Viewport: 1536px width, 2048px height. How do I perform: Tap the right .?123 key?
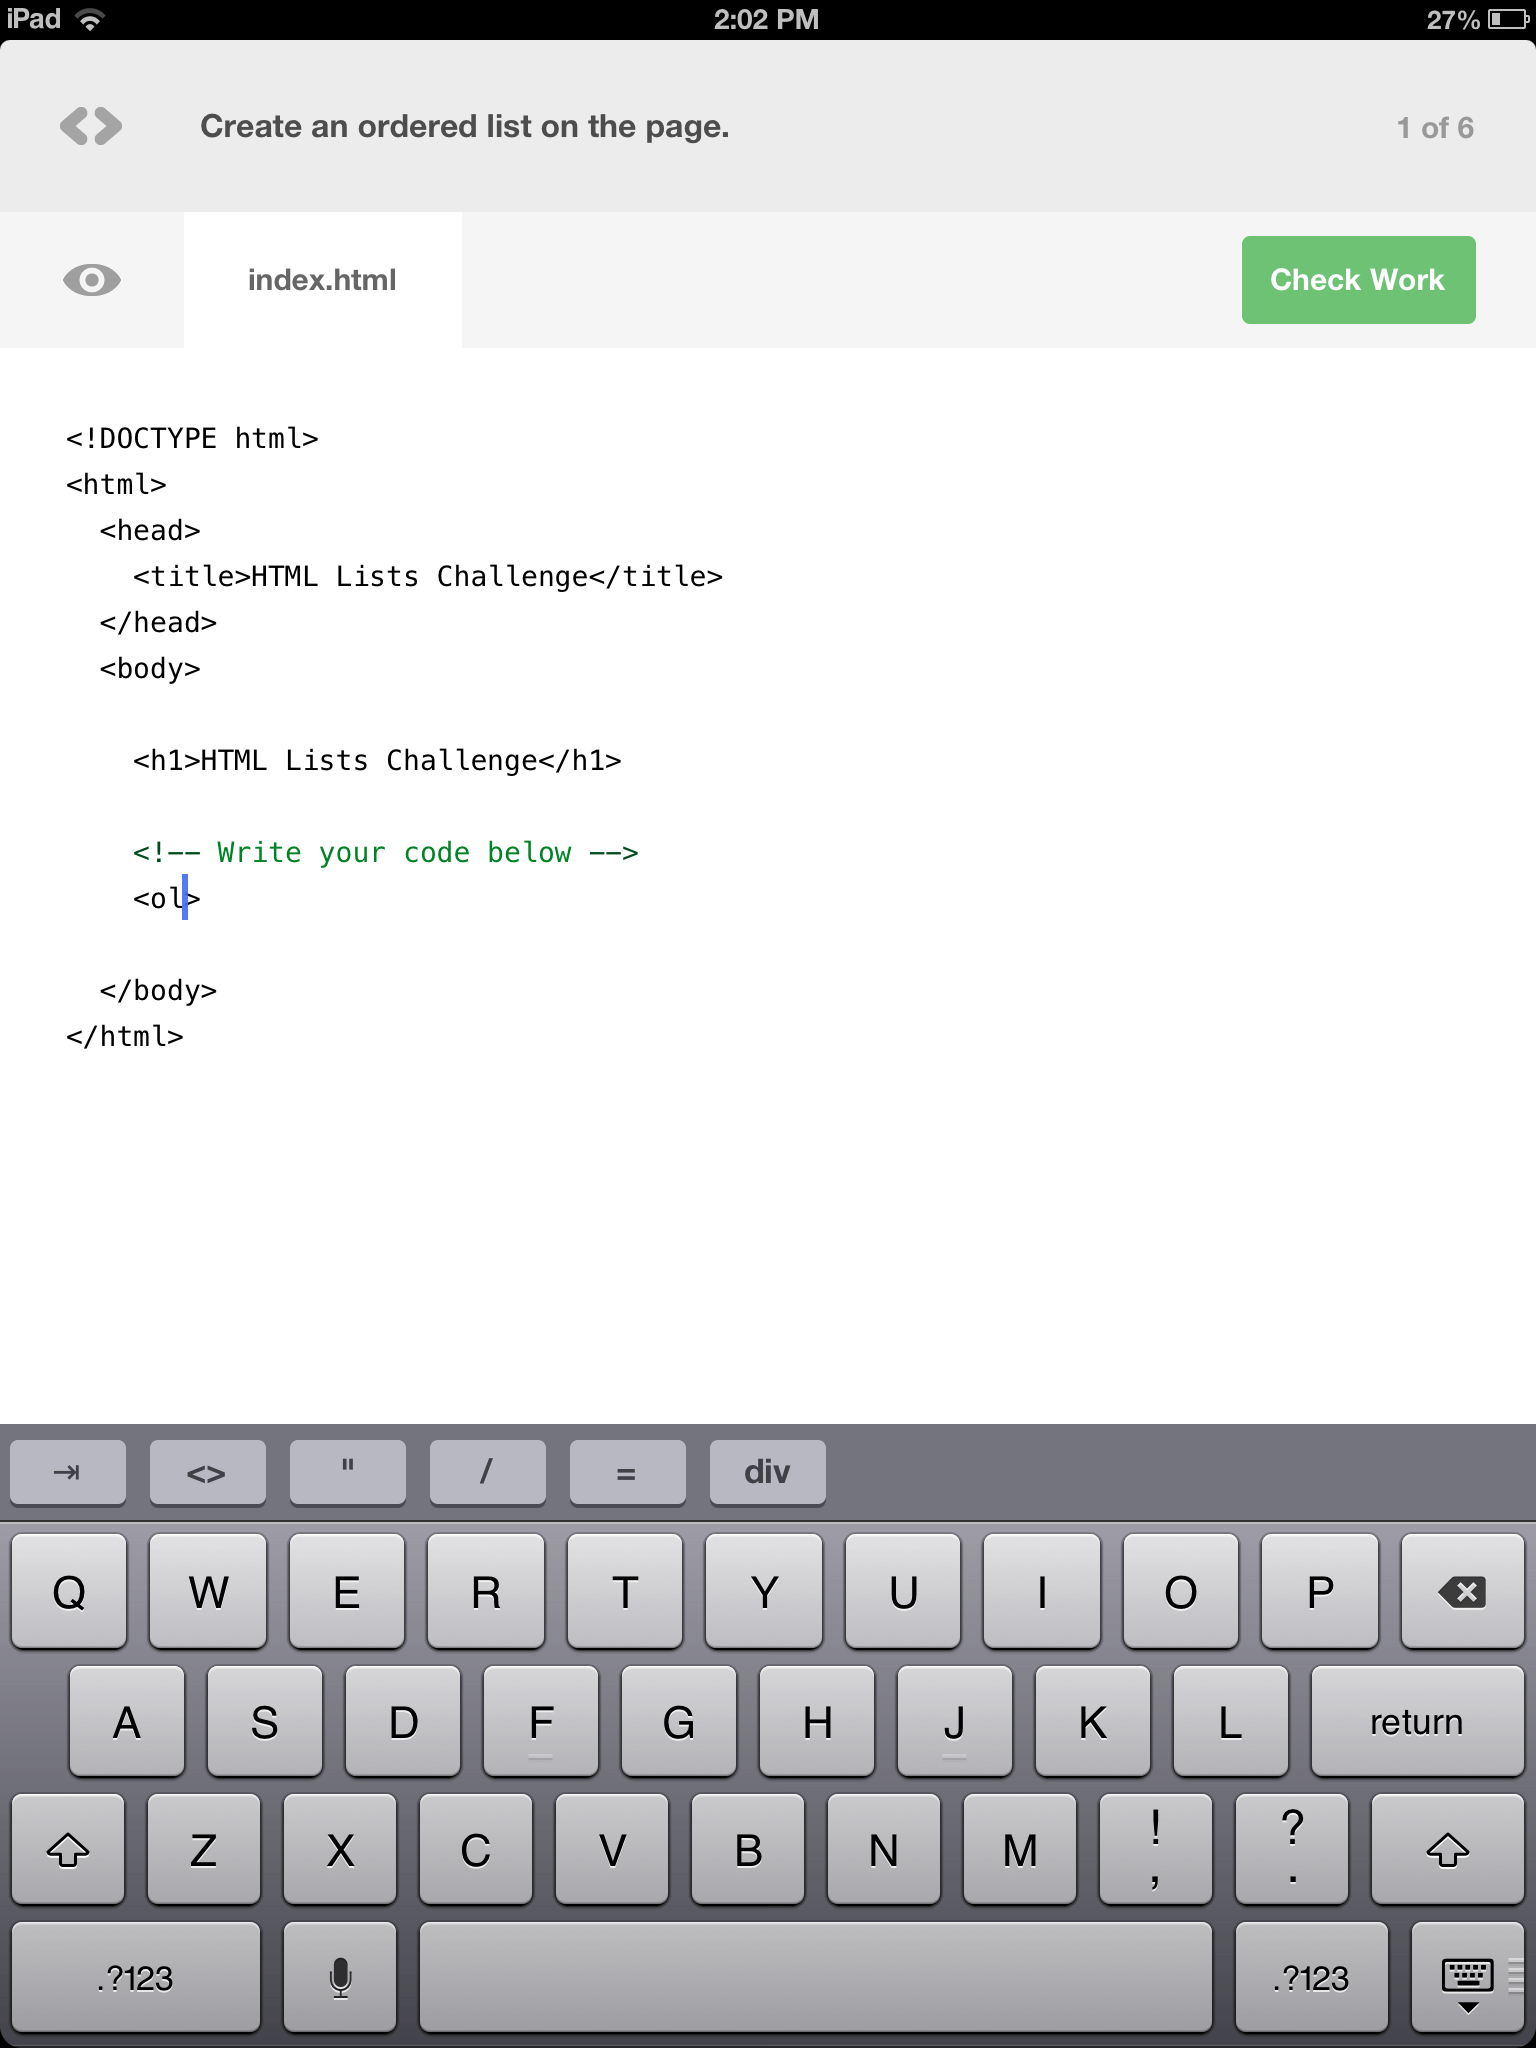click(x=1311, y=1977)
